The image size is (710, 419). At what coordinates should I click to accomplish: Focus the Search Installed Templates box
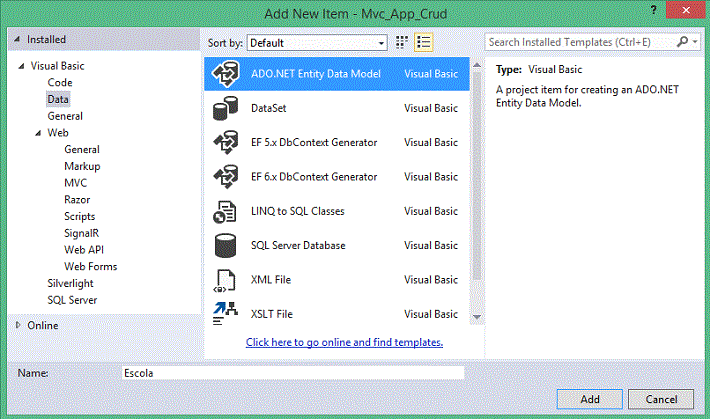[580, 42]
